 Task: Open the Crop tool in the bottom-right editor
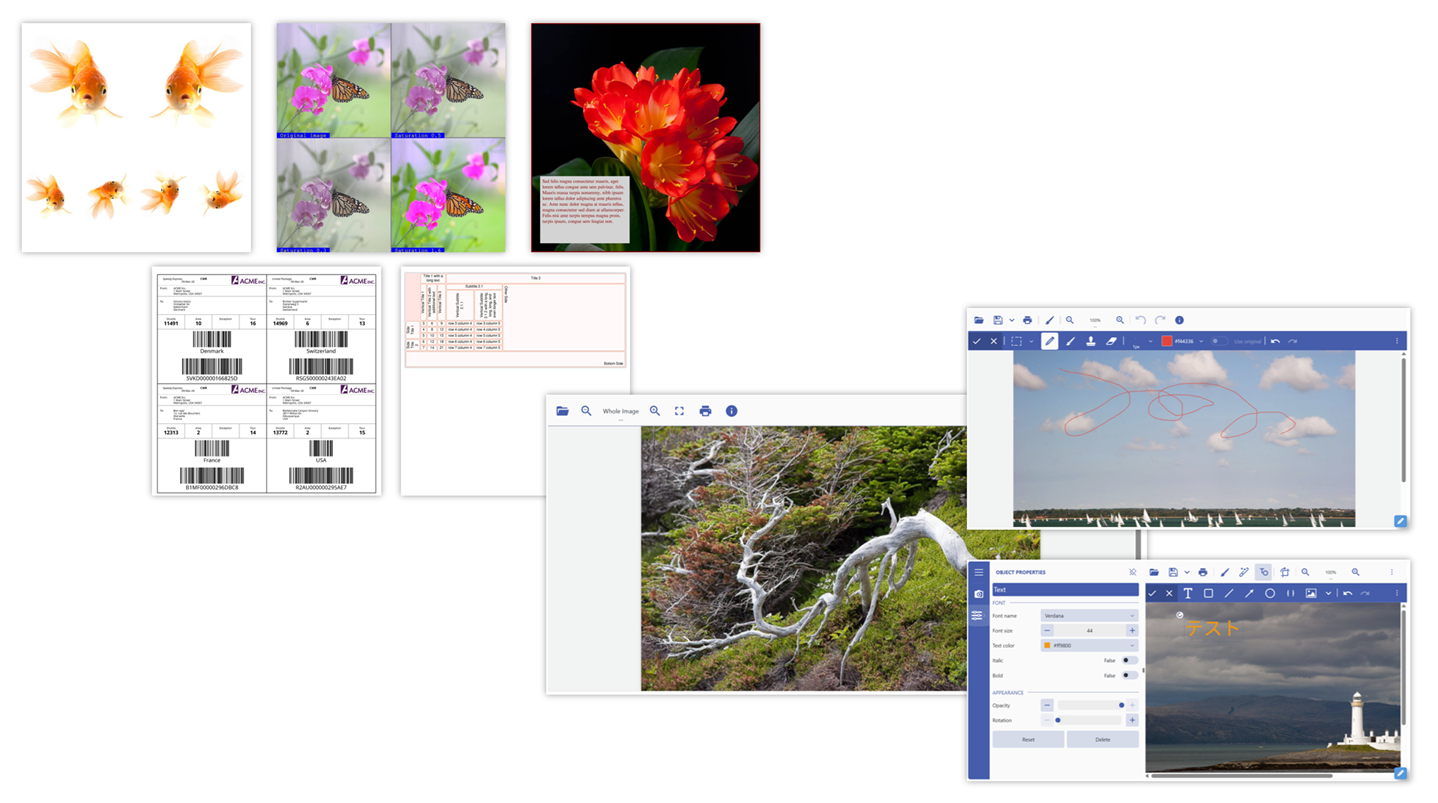pyautogui.click(x=1285, y=572)
